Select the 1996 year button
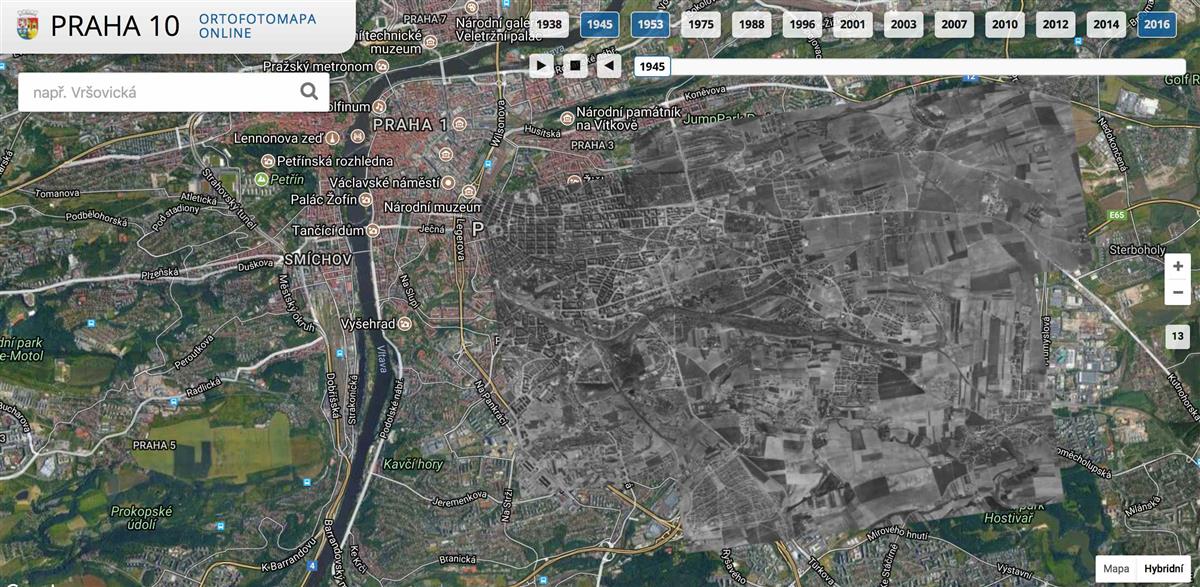1200x587 pixels. [x=802, y=25]
